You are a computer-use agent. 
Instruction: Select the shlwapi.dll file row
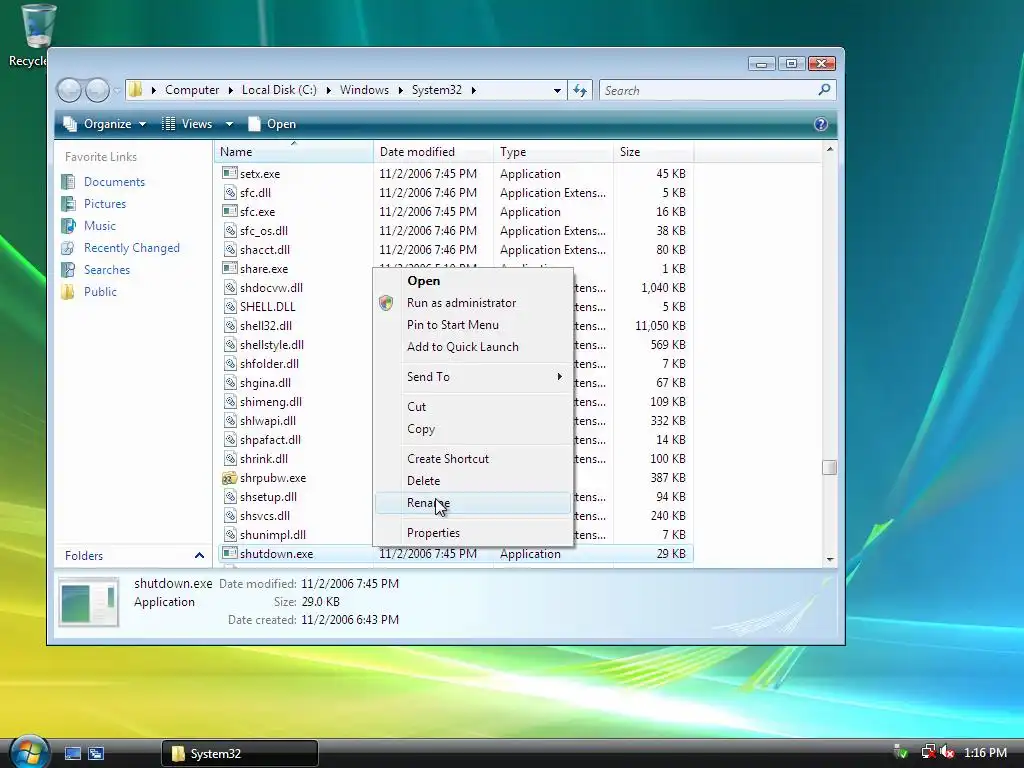(x=455, y=421)
